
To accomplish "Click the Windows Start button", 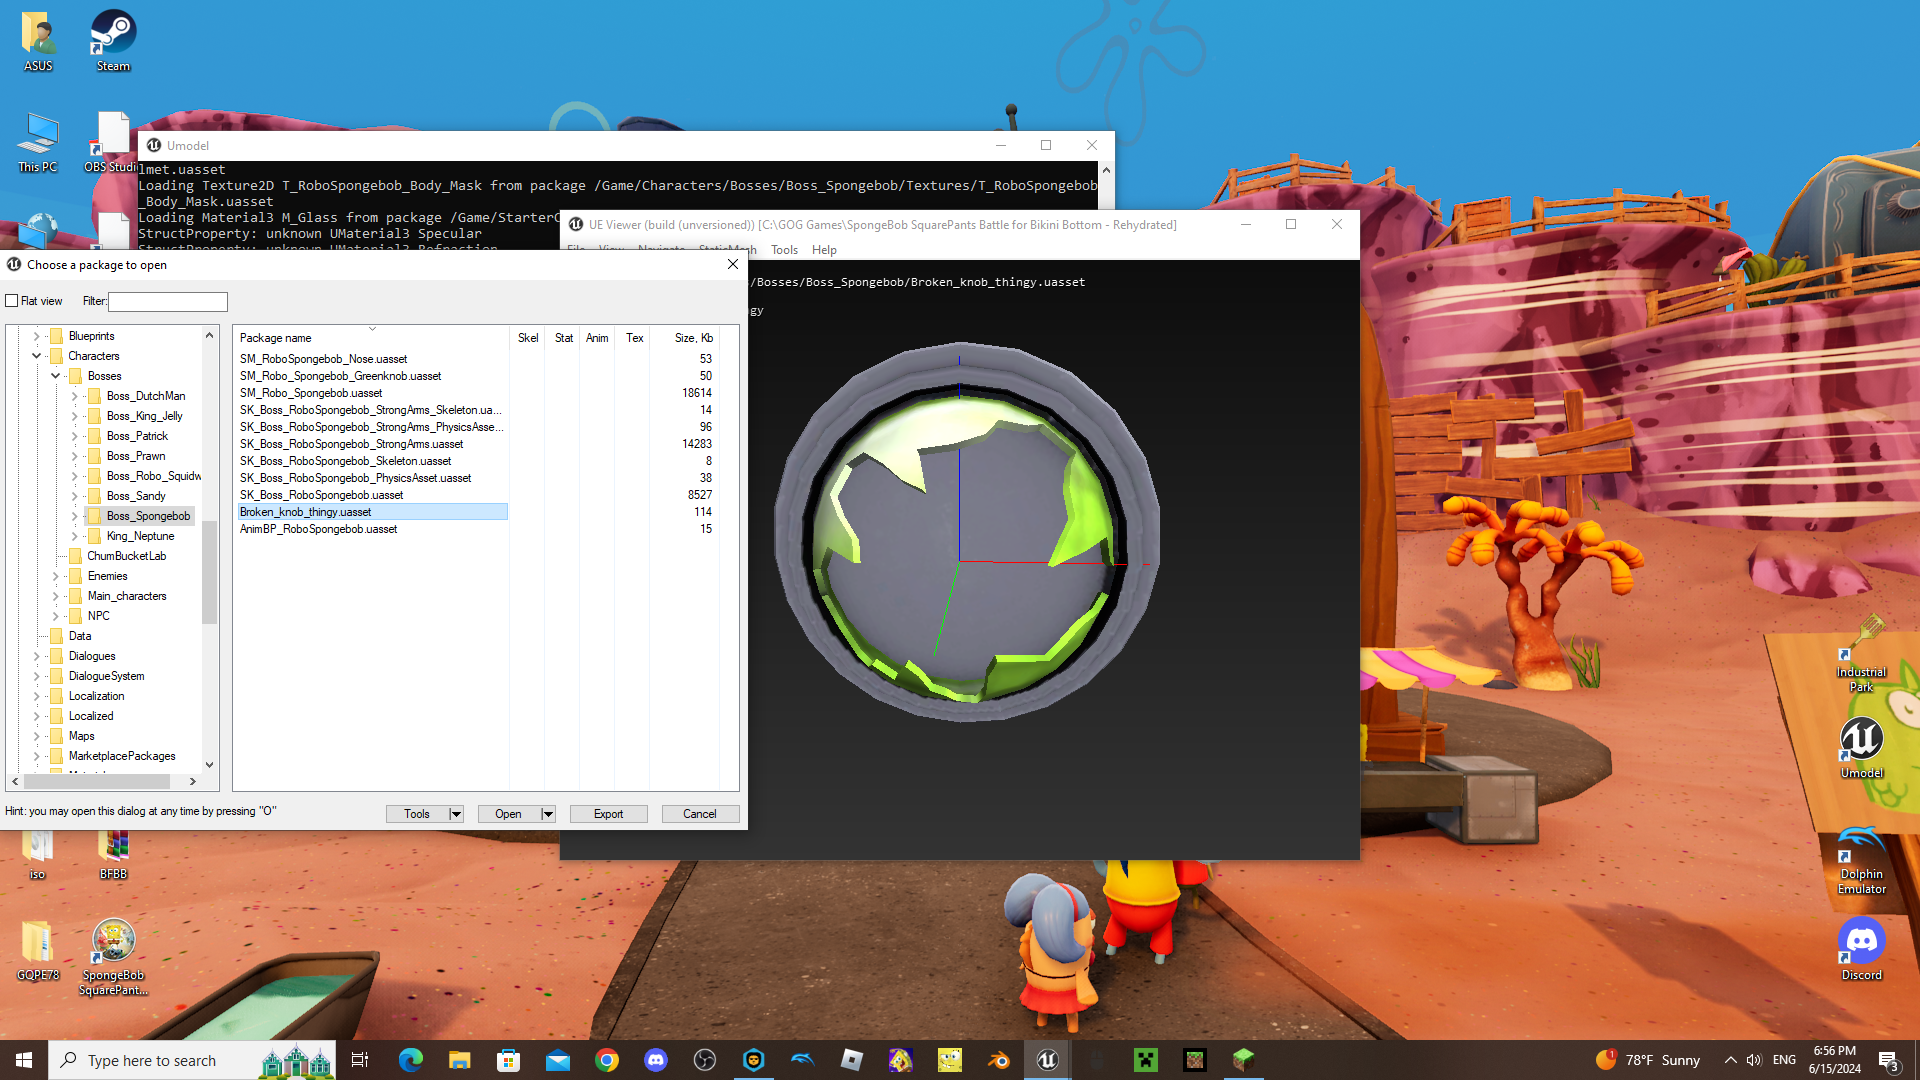I will click(24, 1060).
